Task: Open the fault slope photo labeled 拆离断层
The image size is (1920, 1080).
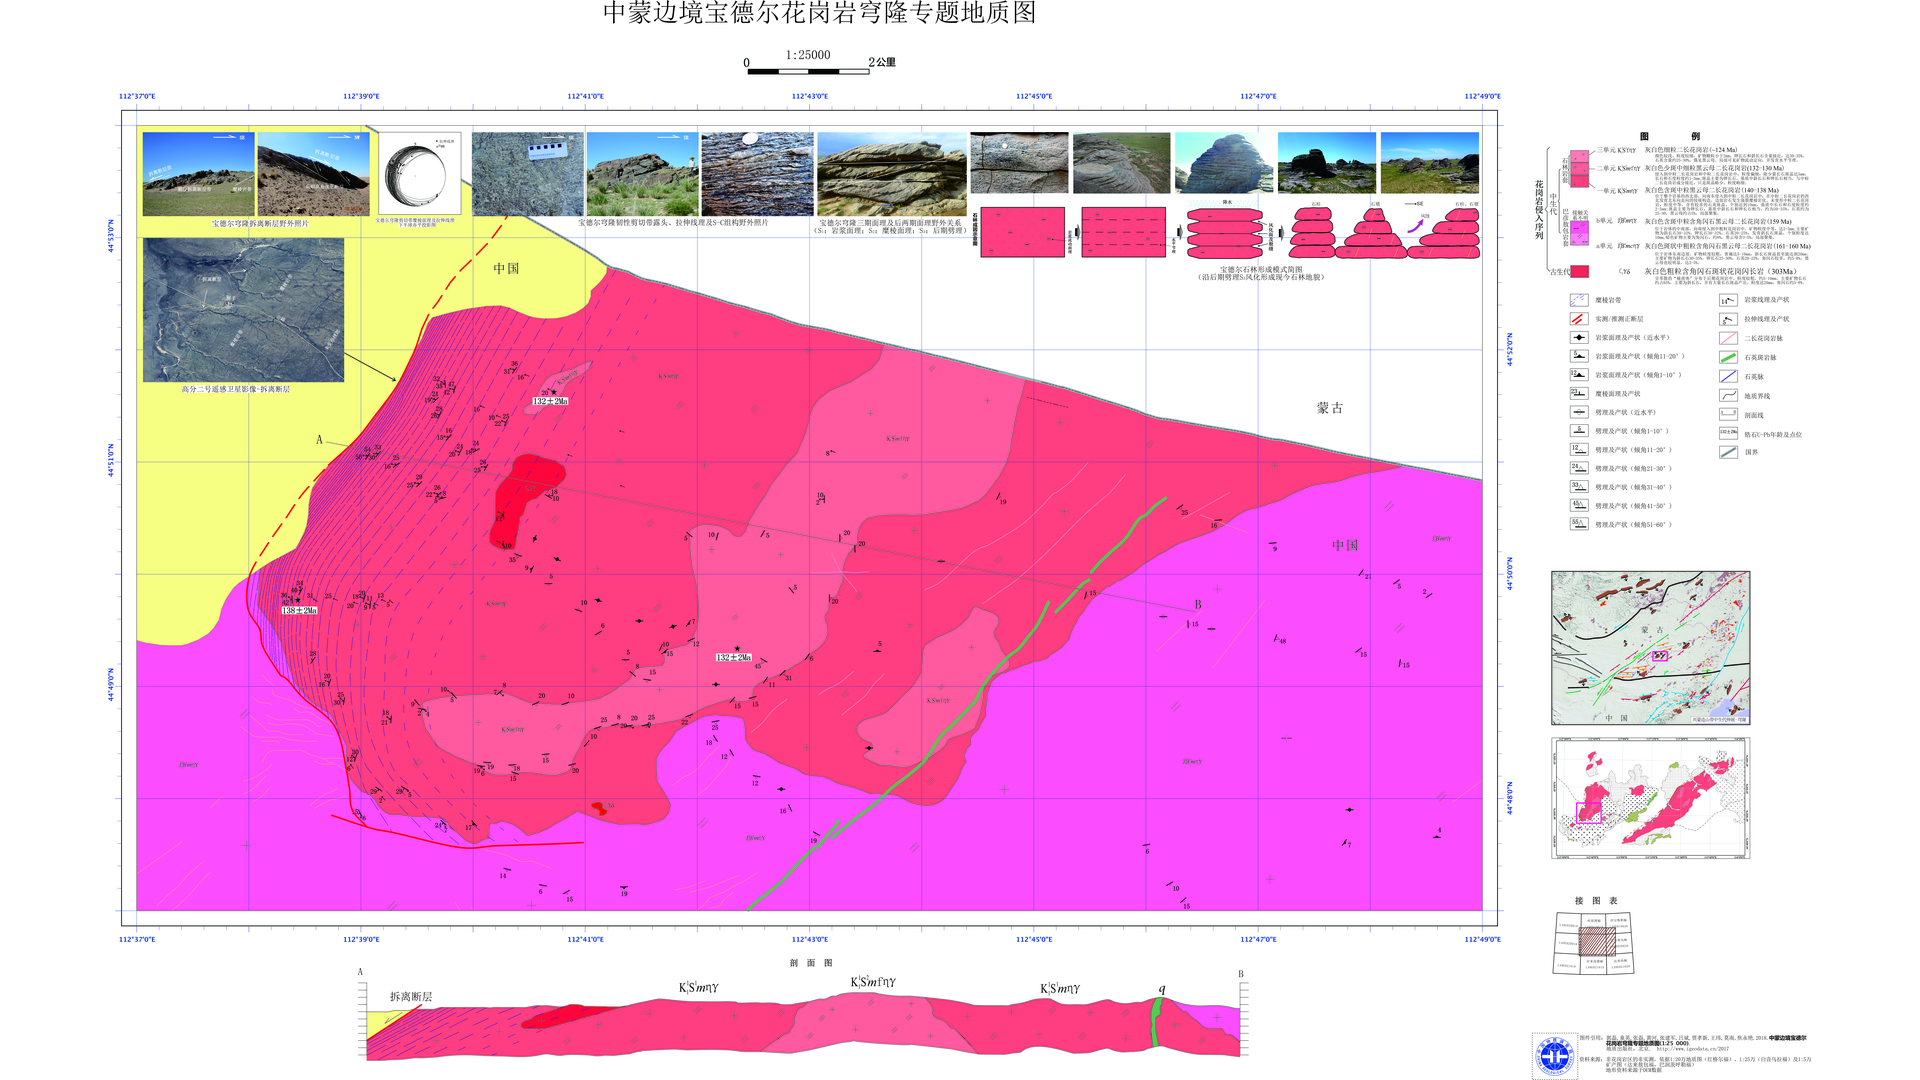Action: 313,174
